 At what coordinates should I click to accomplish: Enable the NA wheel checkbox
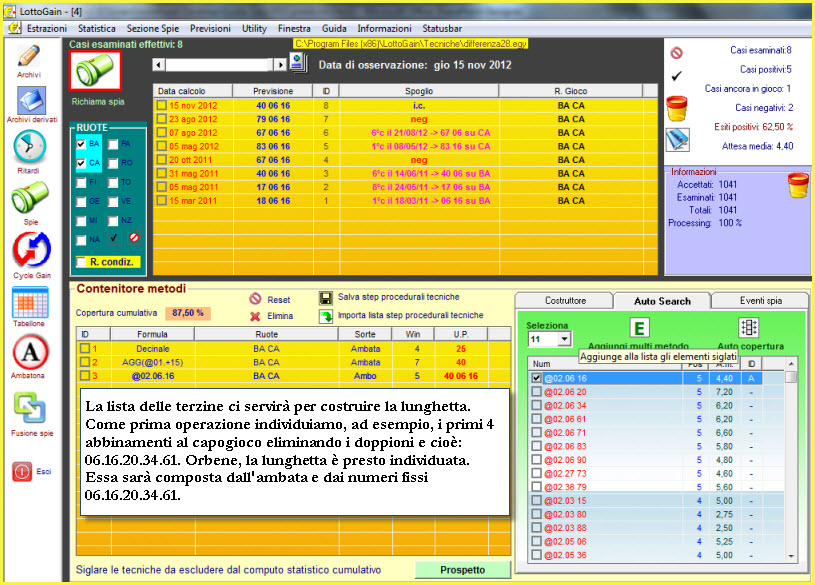click(81, 240)
